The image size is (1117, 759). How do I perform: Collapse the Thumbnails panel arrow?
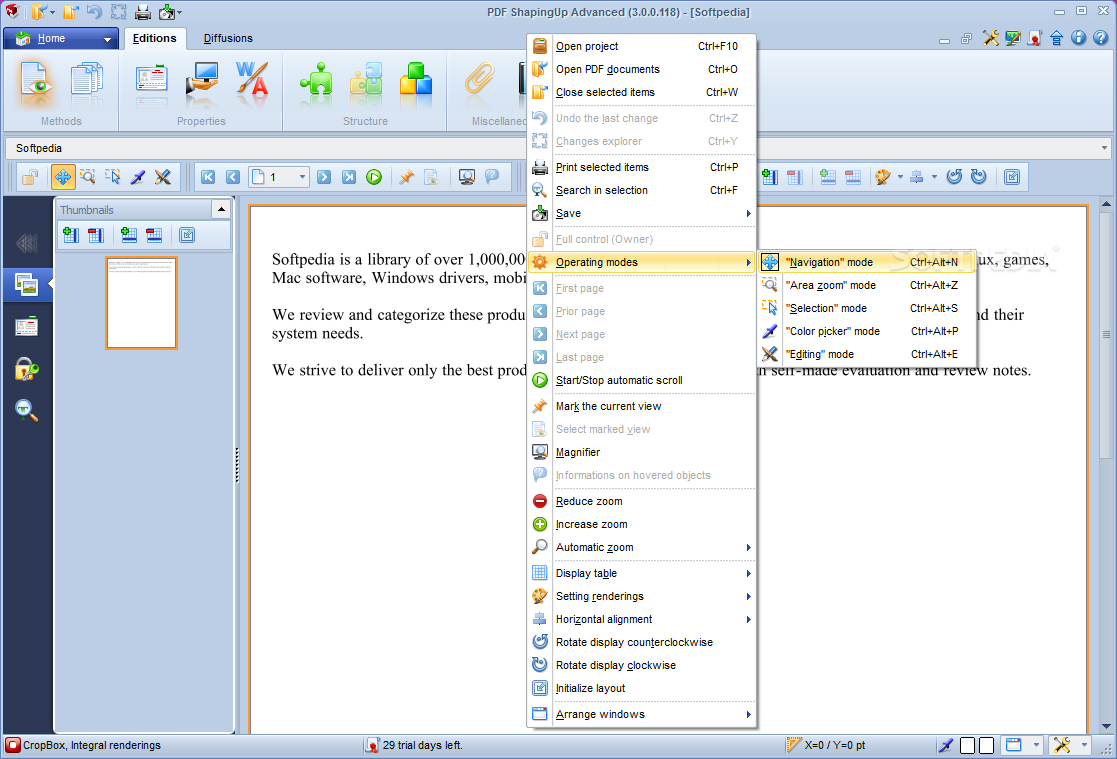pyautogui.click(x=221, y=210)
